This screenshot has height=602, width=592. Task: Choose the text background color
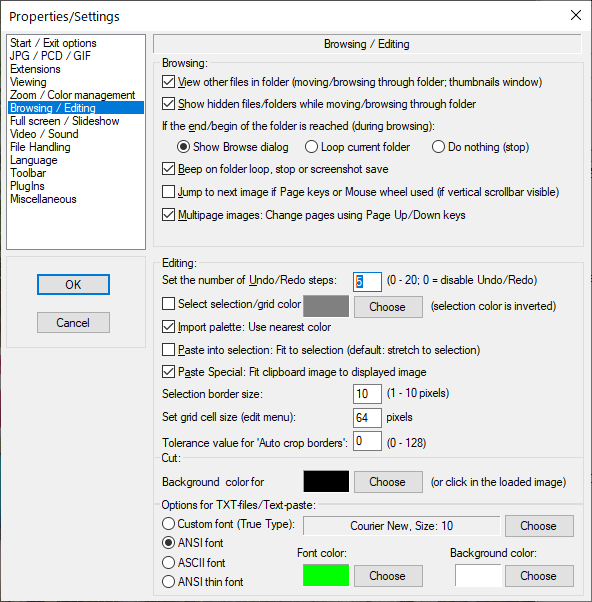(x=539, y=576)
